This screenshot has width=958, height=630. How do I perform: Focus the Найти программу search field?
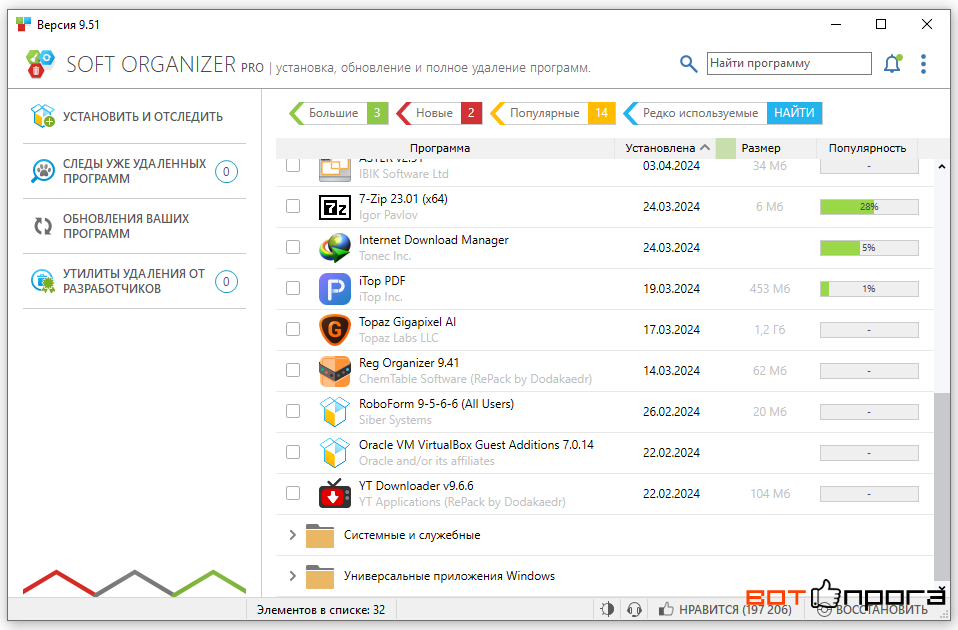789,64
